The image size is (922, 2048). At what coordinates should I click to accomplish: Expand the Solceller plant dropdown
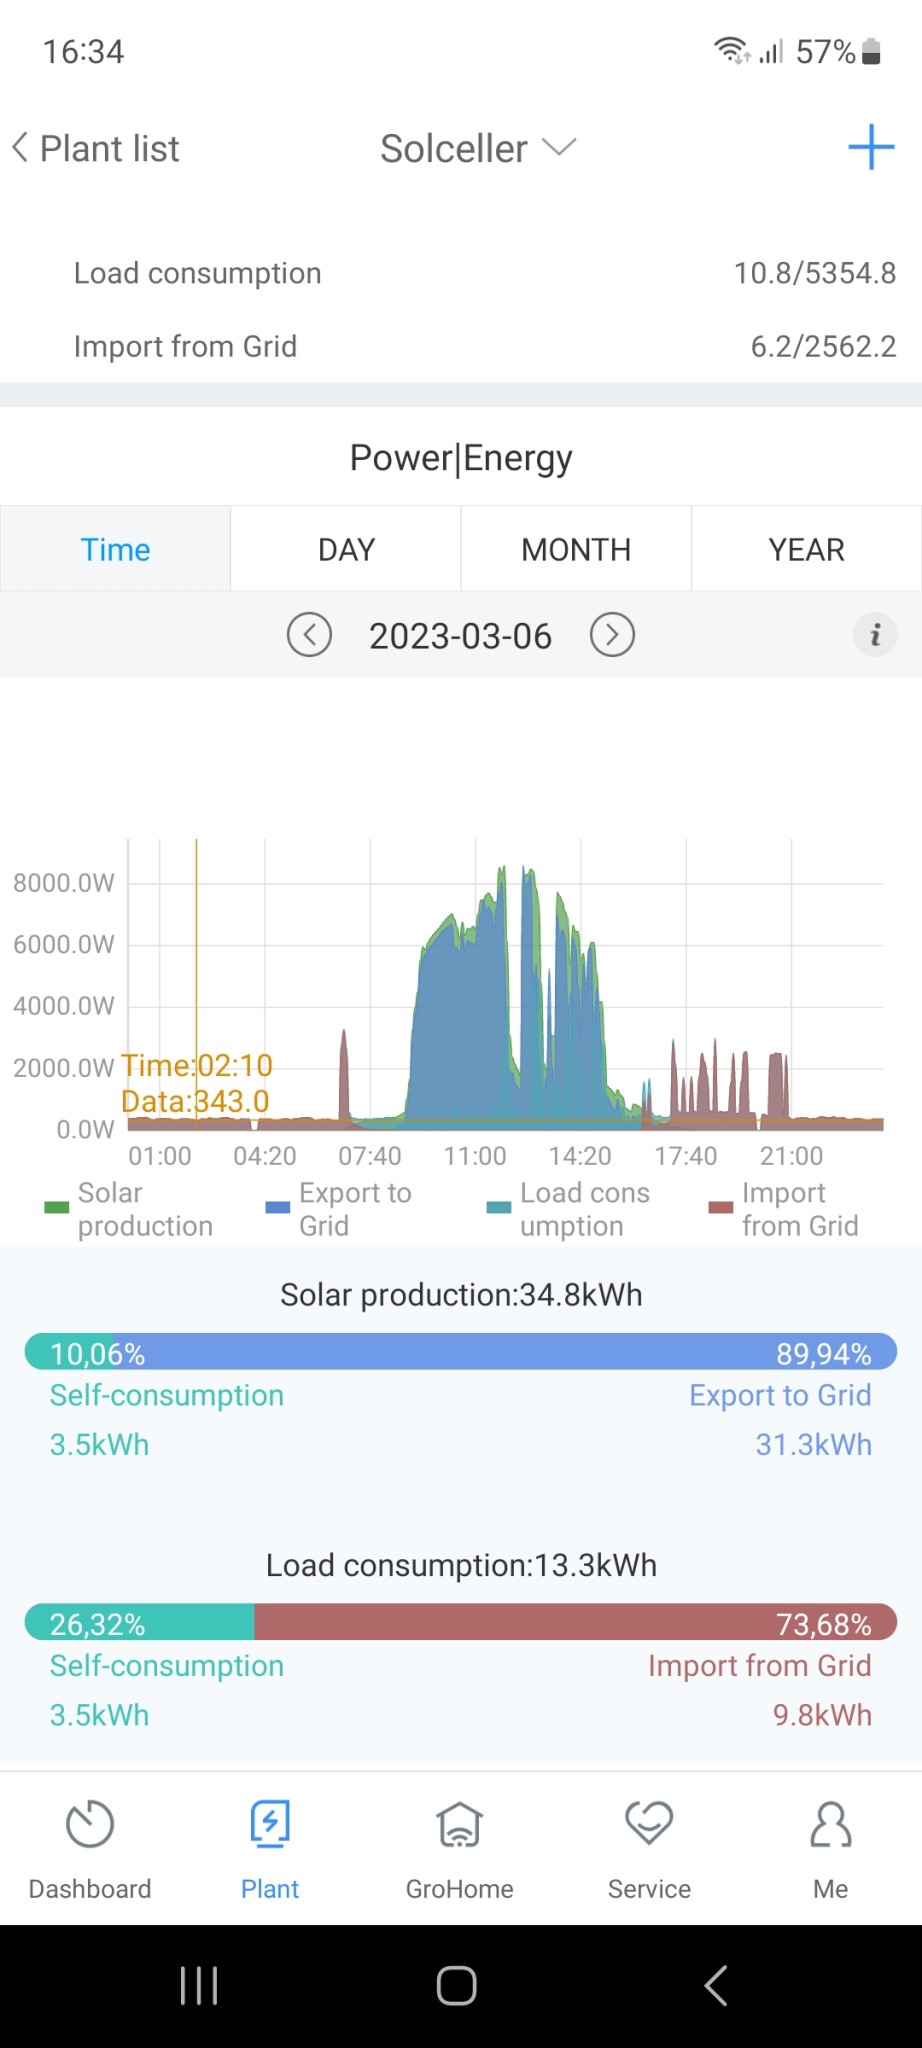(x=478, y=149)
